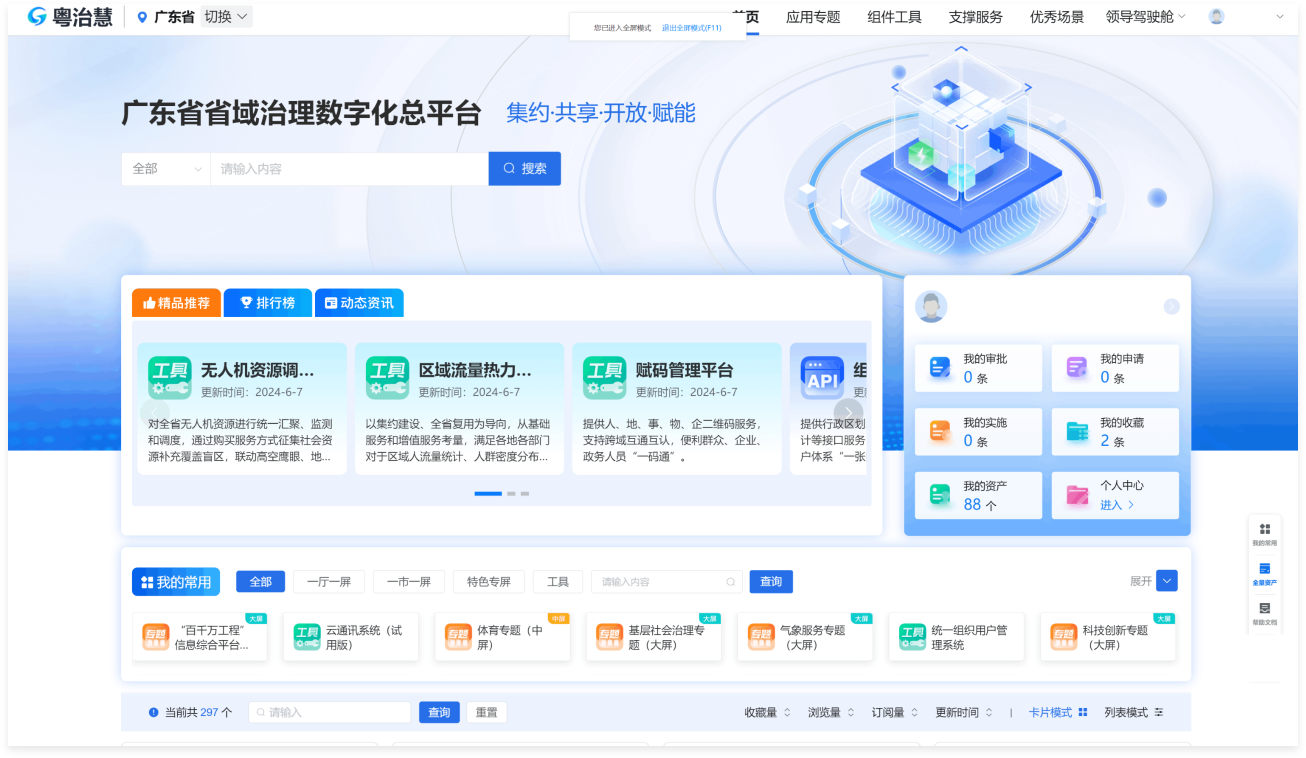
Task: Click the 我的申请 purple icon
Action: pyautogui.click(x=1076, y=368)
